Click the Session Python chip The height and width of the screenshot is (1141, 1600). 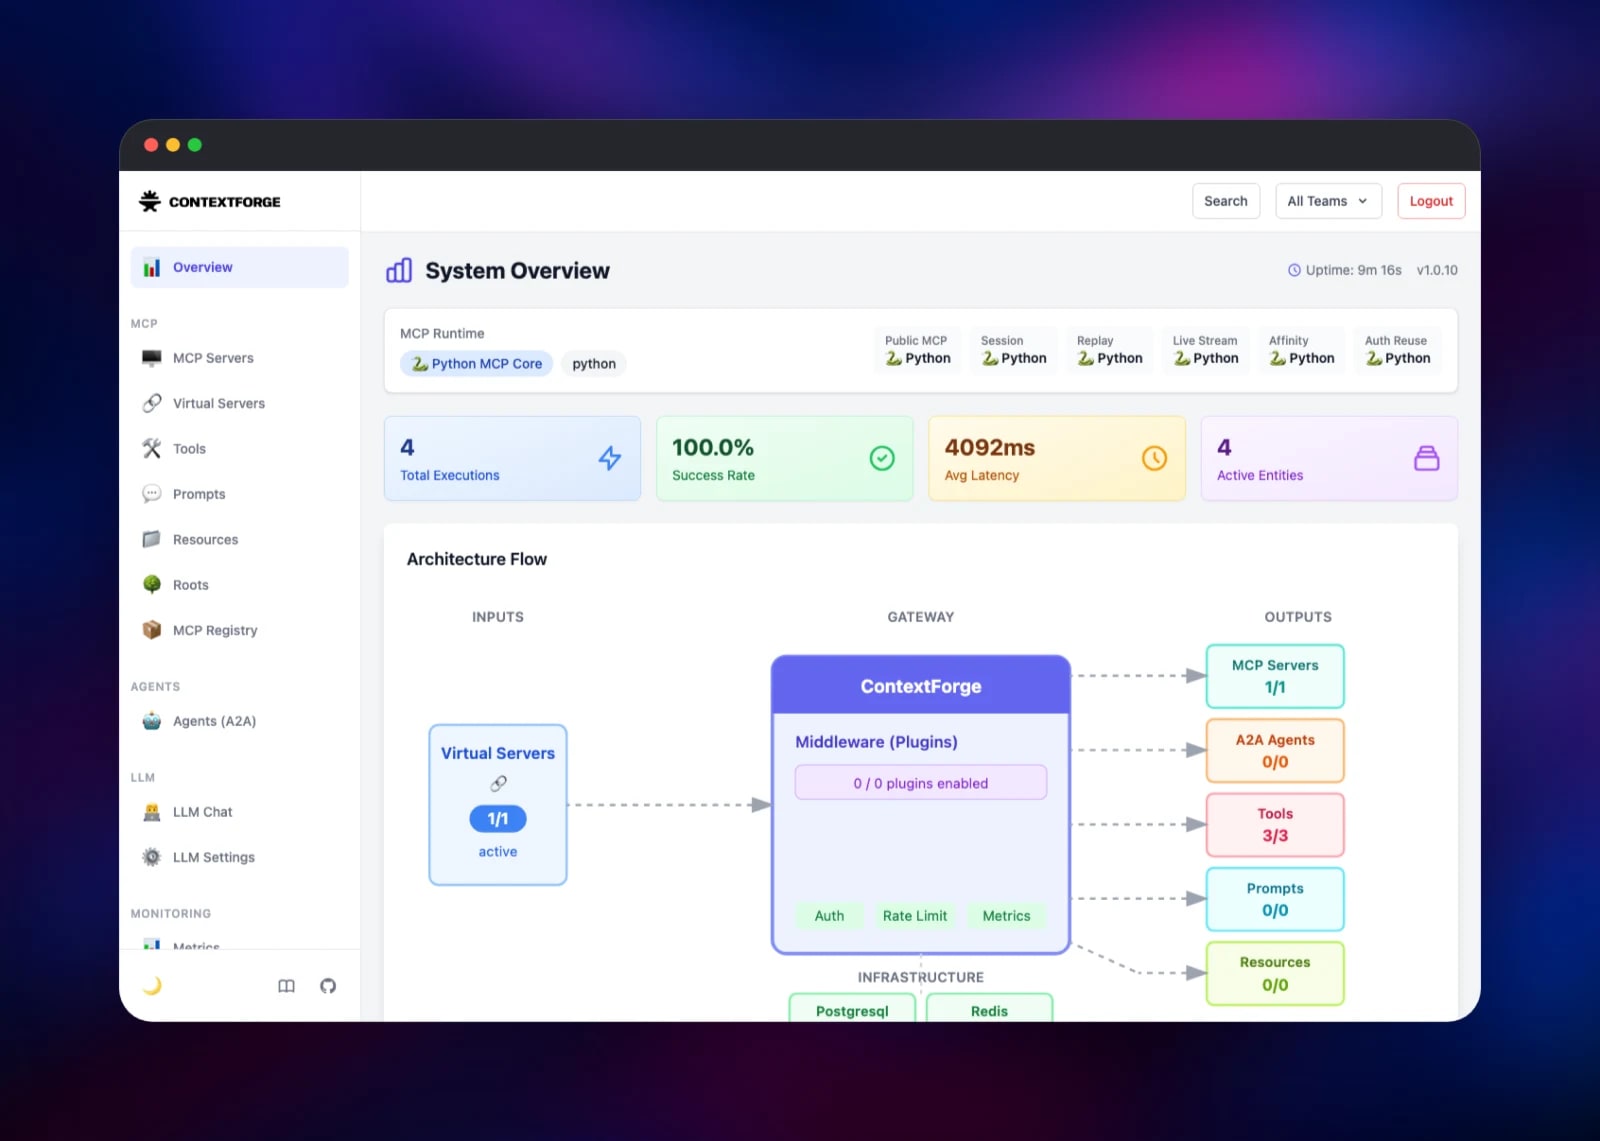pyautogui.click(x=1014, y=350)
